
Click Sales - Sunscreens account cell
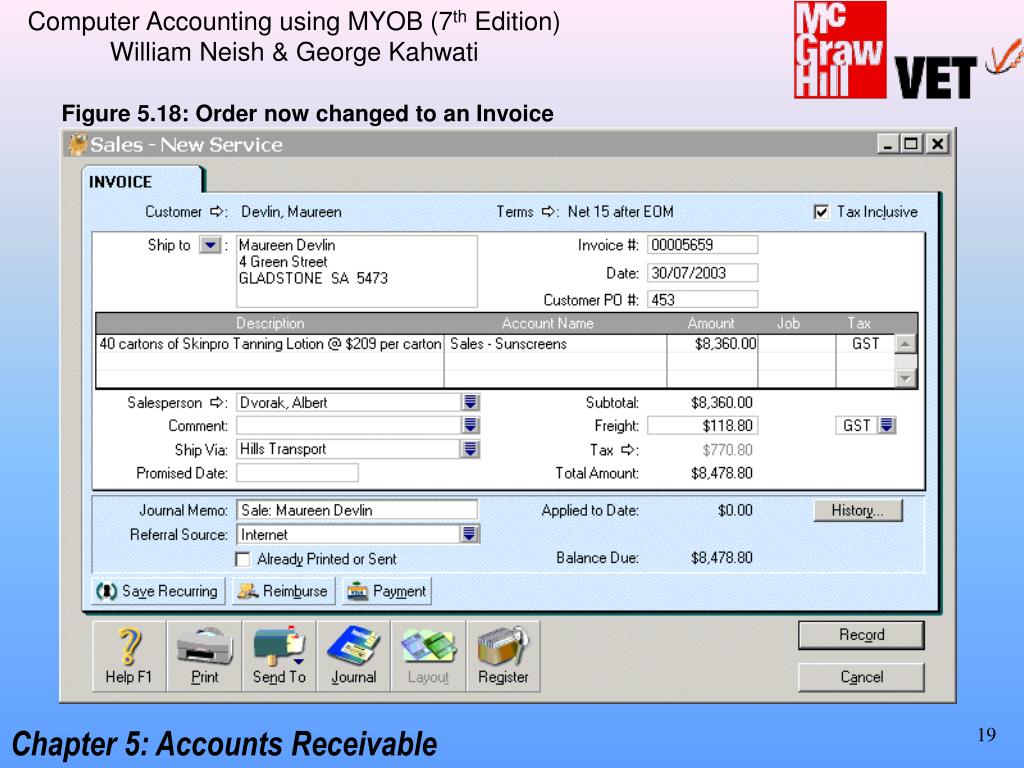555,344
